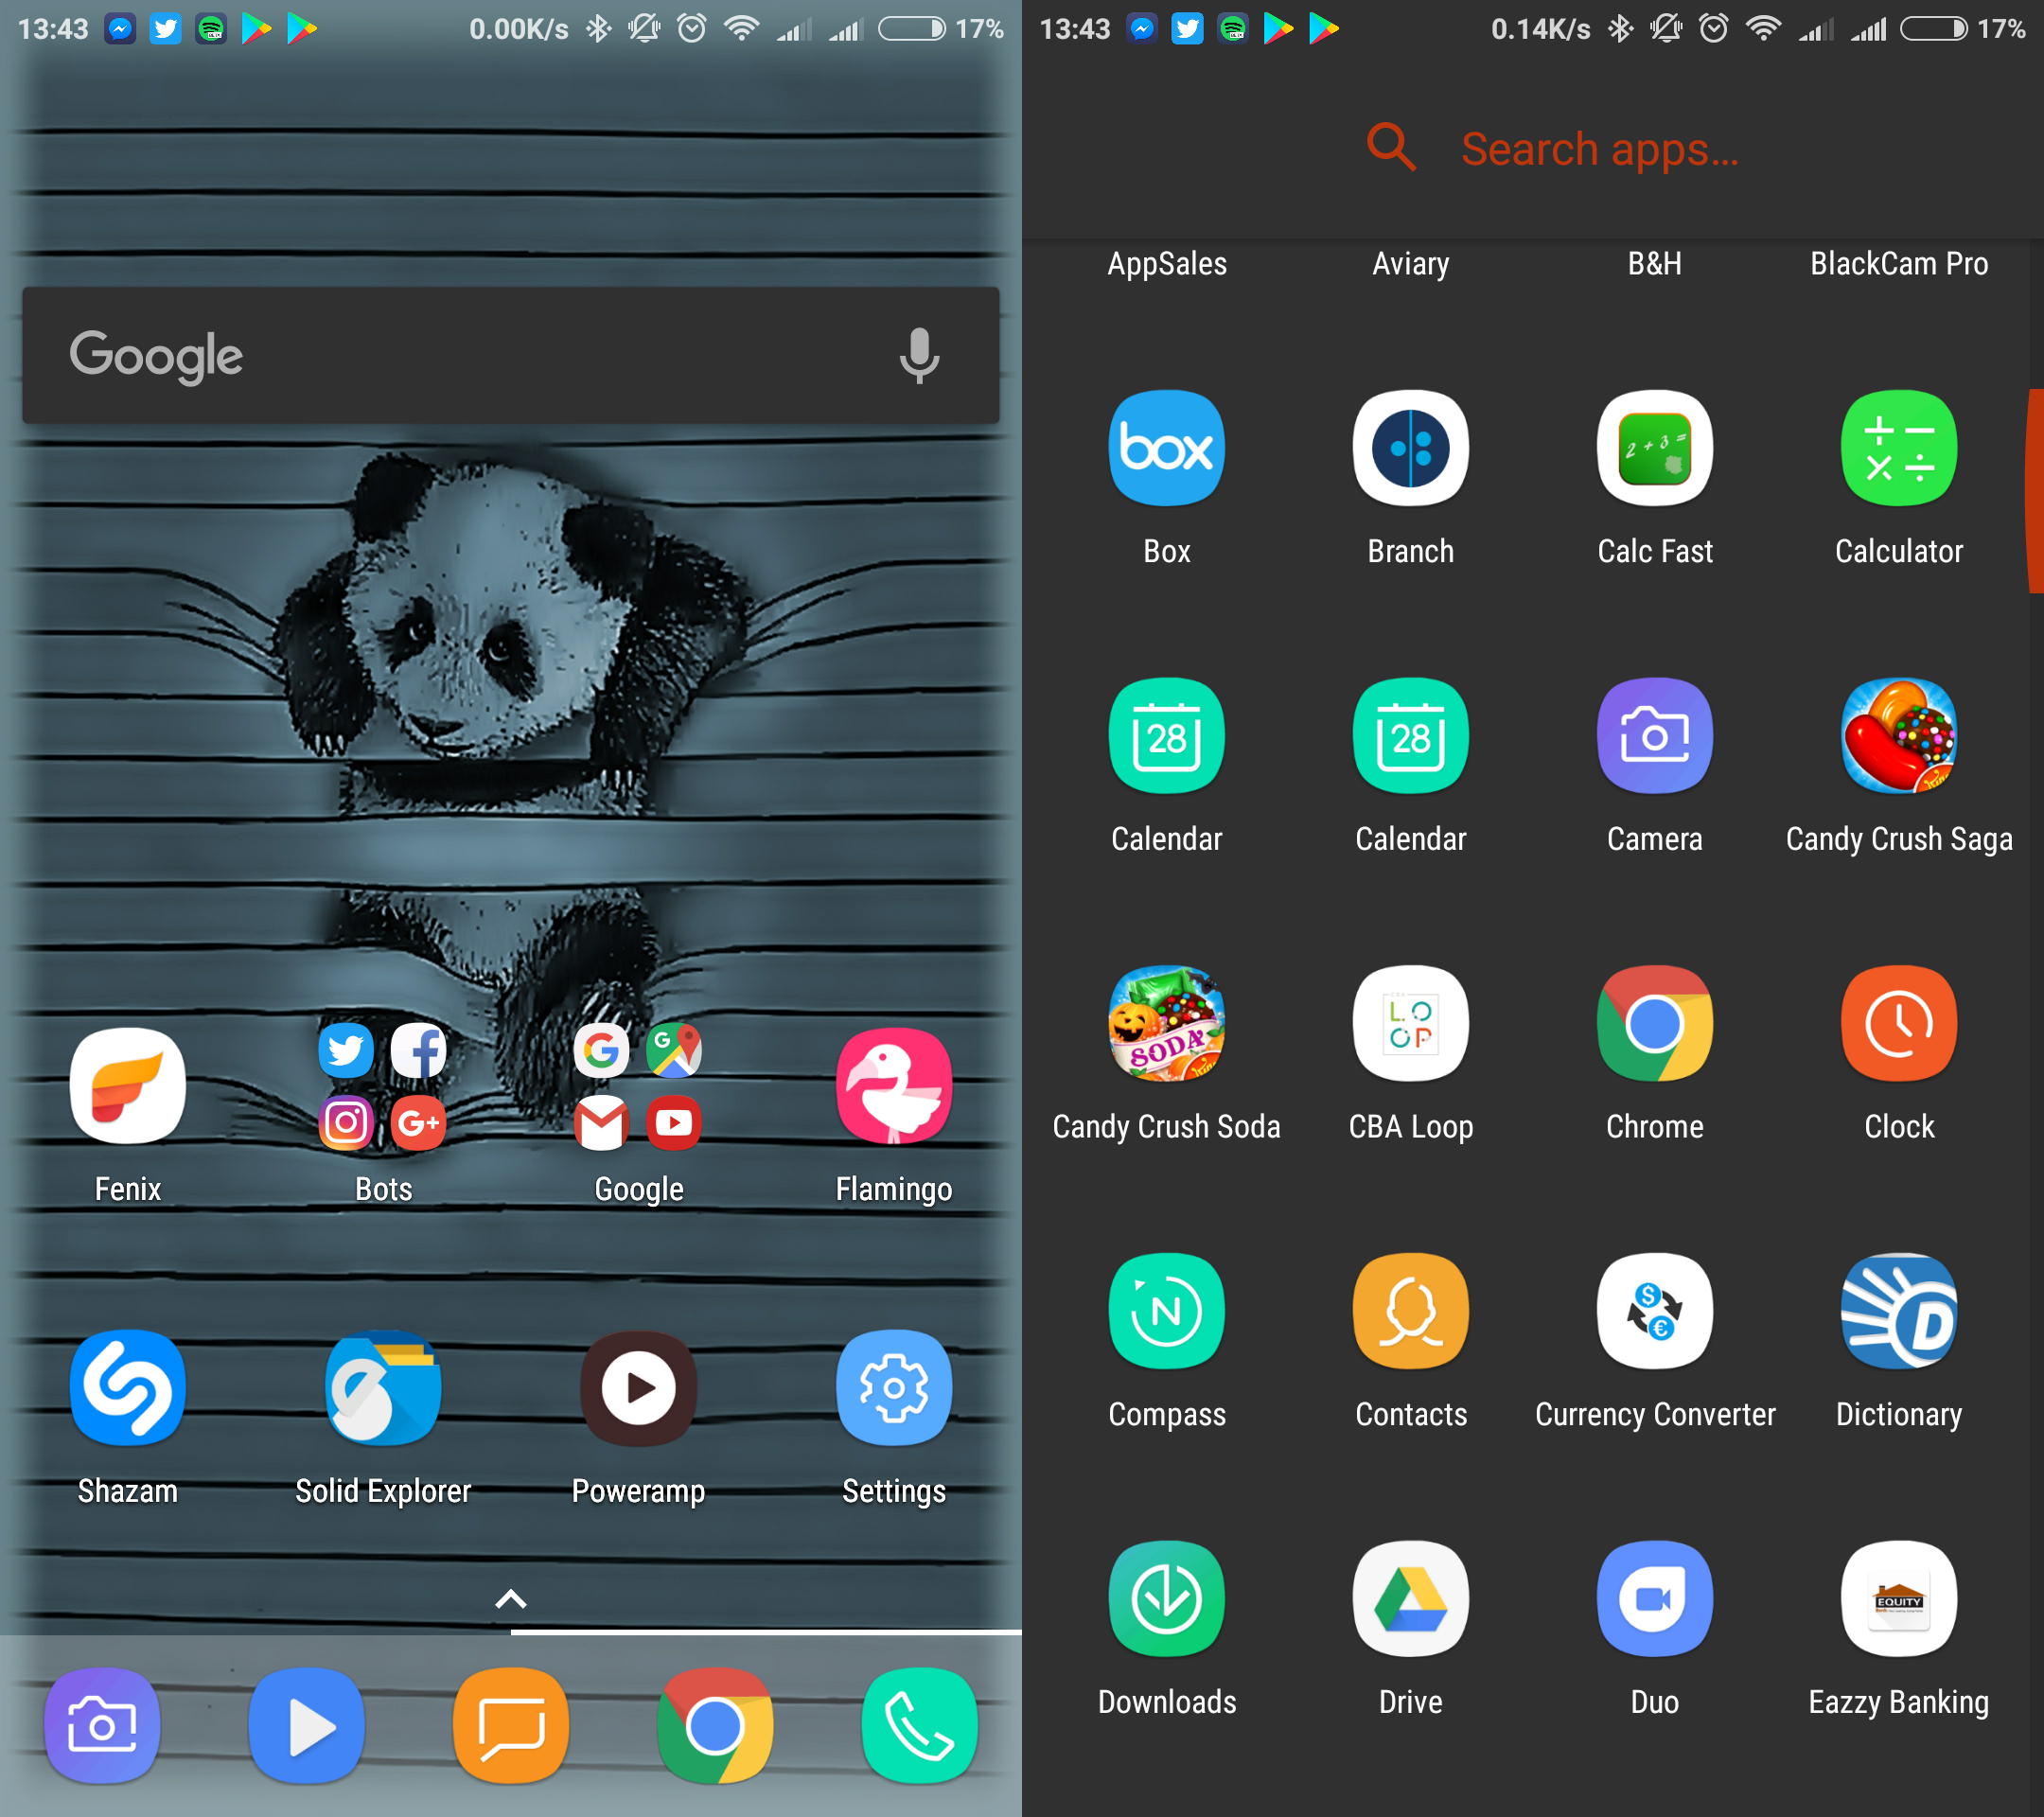Screen dimensions: 2044x1817
Task: Open Google Drive from app drawer
Action: pyautogui.click(x=1410, y=1599)
